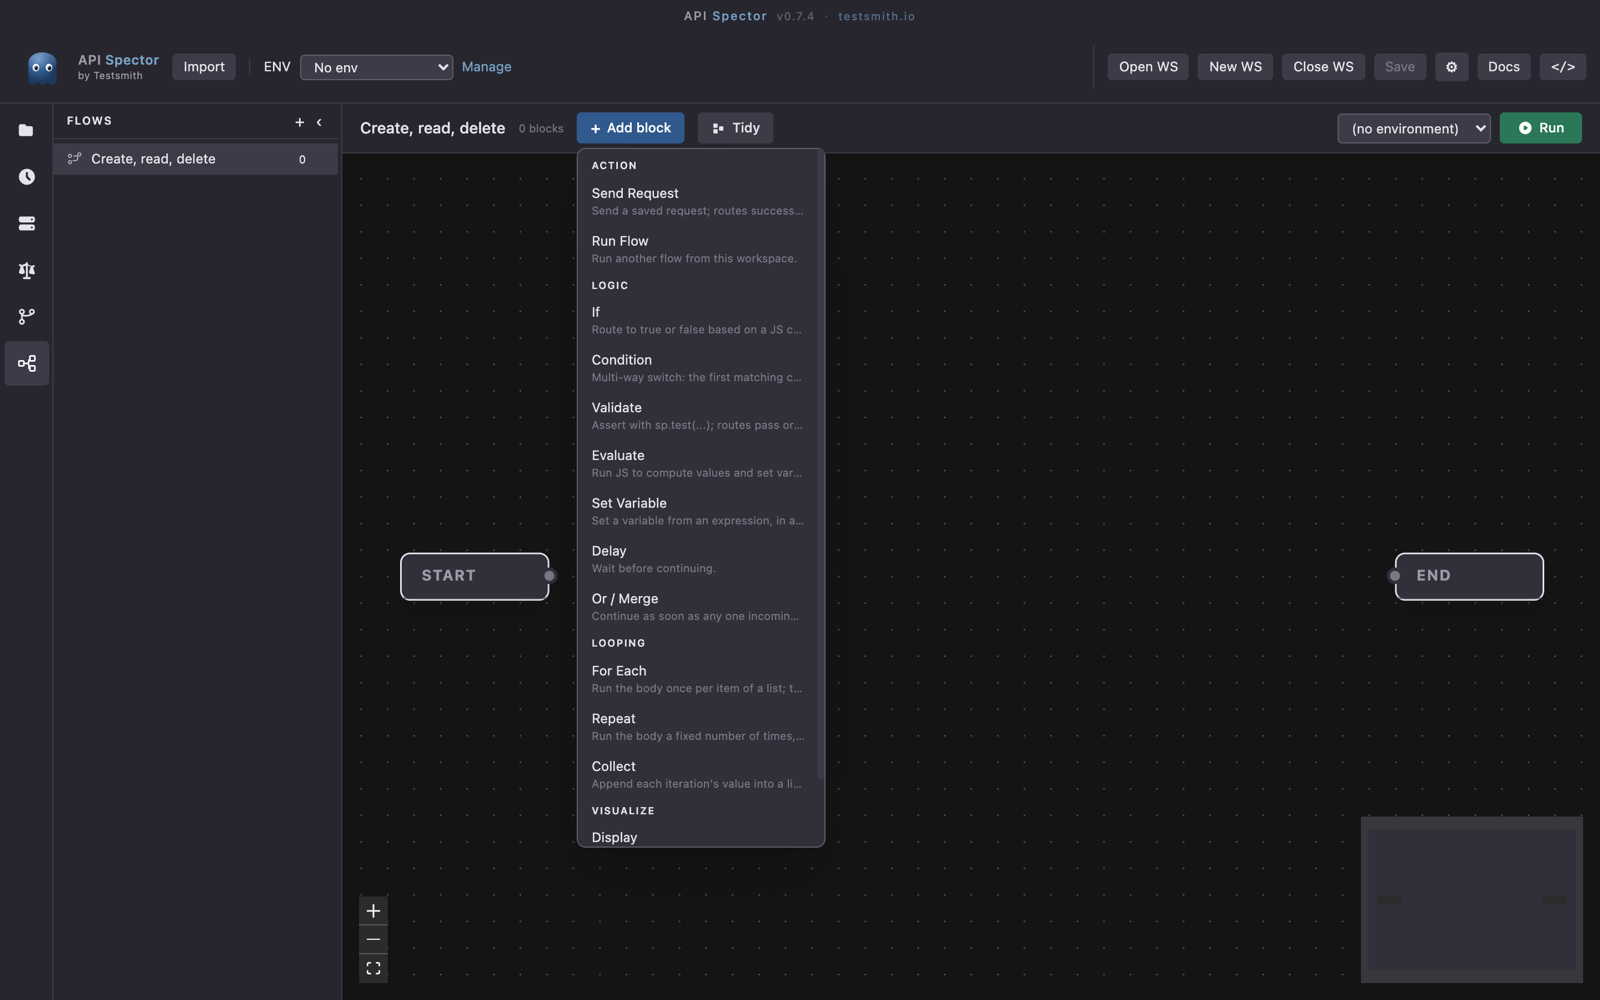Choose Send Request from block menu
The width and height of the screenshot is (1600, 1000).
click(x=698, y=201)
